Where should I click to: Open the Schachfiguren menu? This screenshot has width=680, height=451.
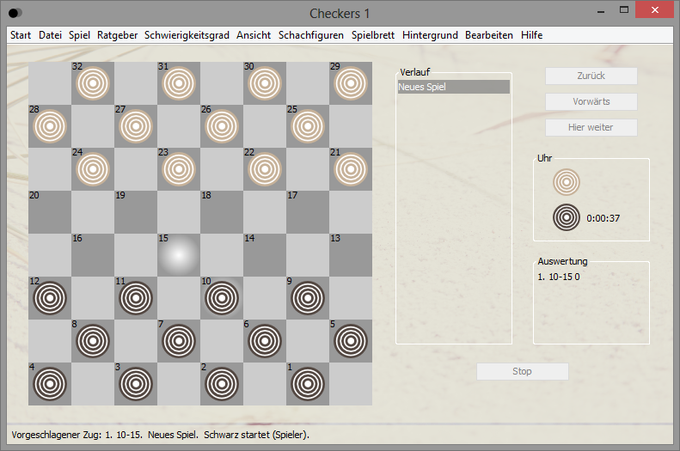(x=311, y=35)
